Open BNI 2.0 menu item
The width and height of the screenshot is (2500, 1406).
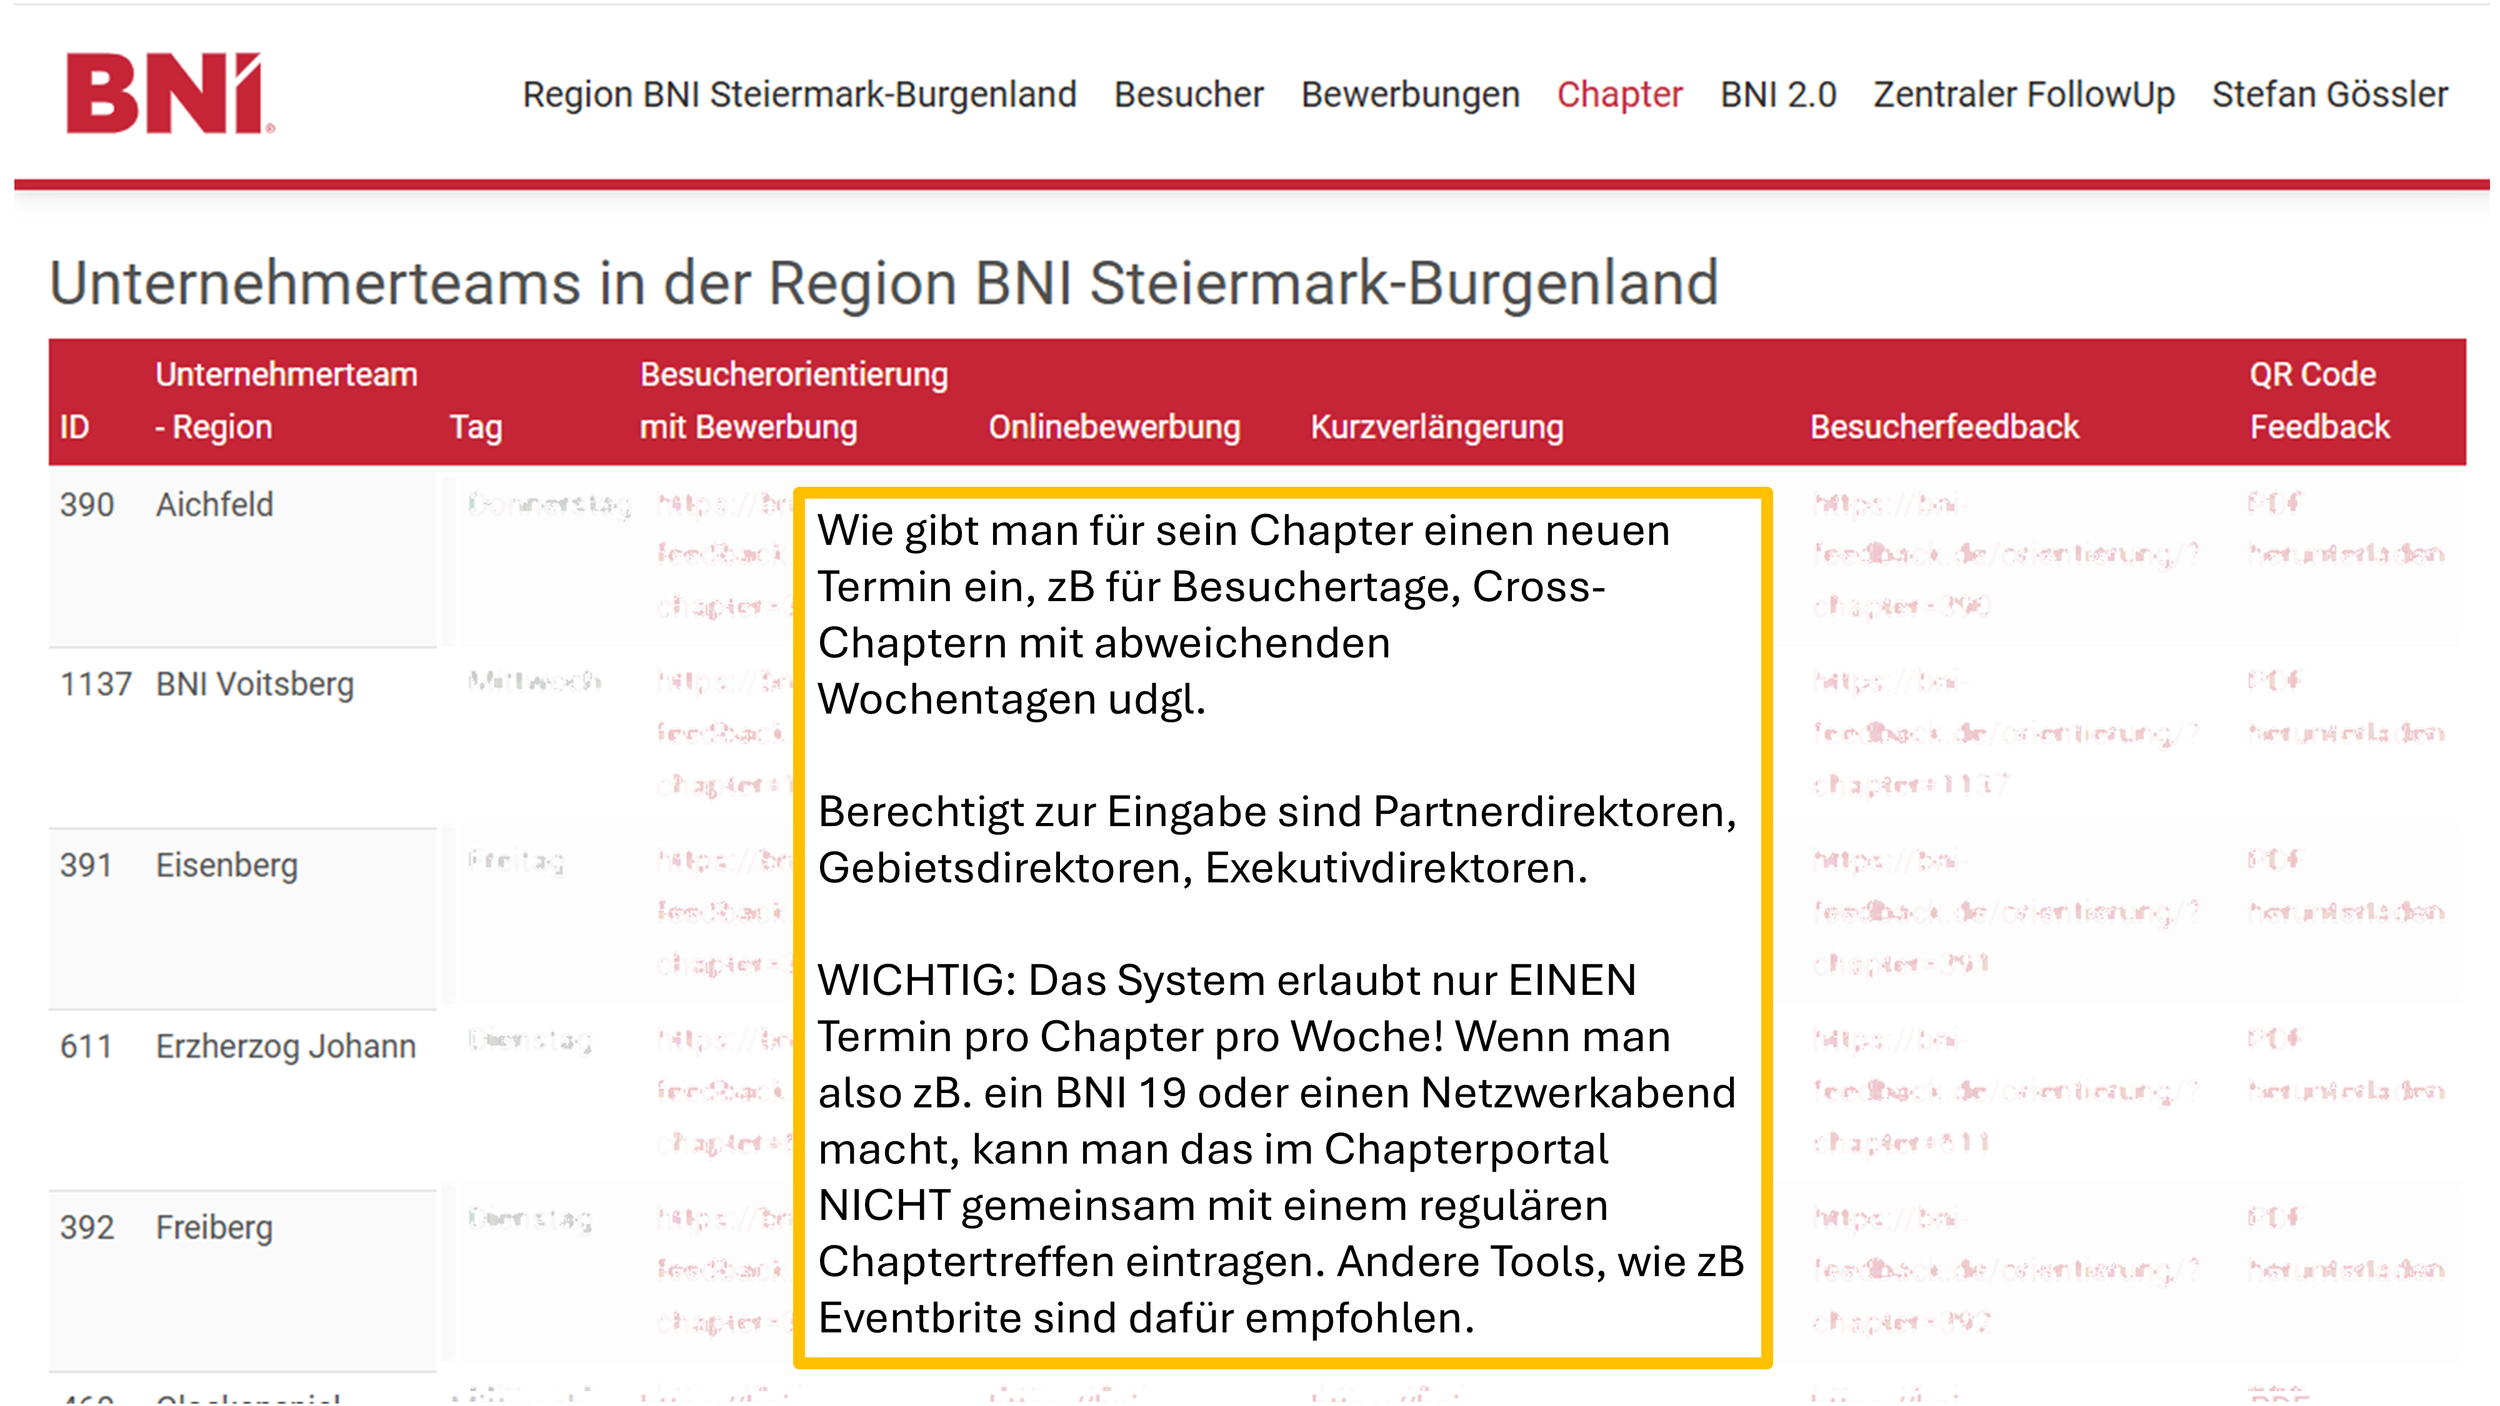tap(1777, 94)
